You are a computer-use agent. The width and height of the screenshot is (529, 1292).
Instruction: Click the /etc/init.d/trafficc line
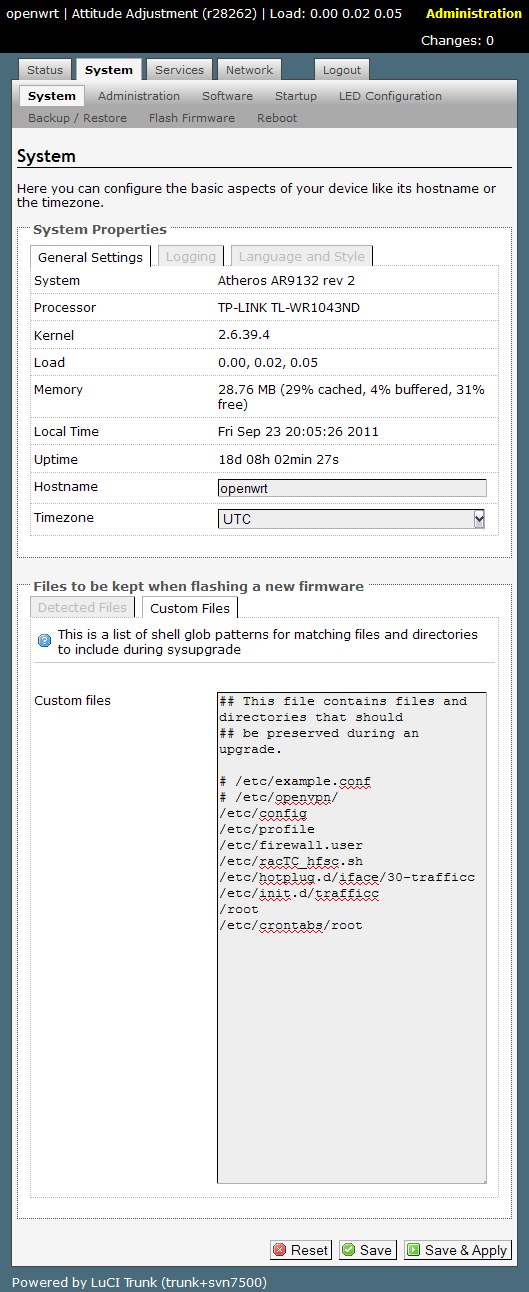tap(299, 893)
